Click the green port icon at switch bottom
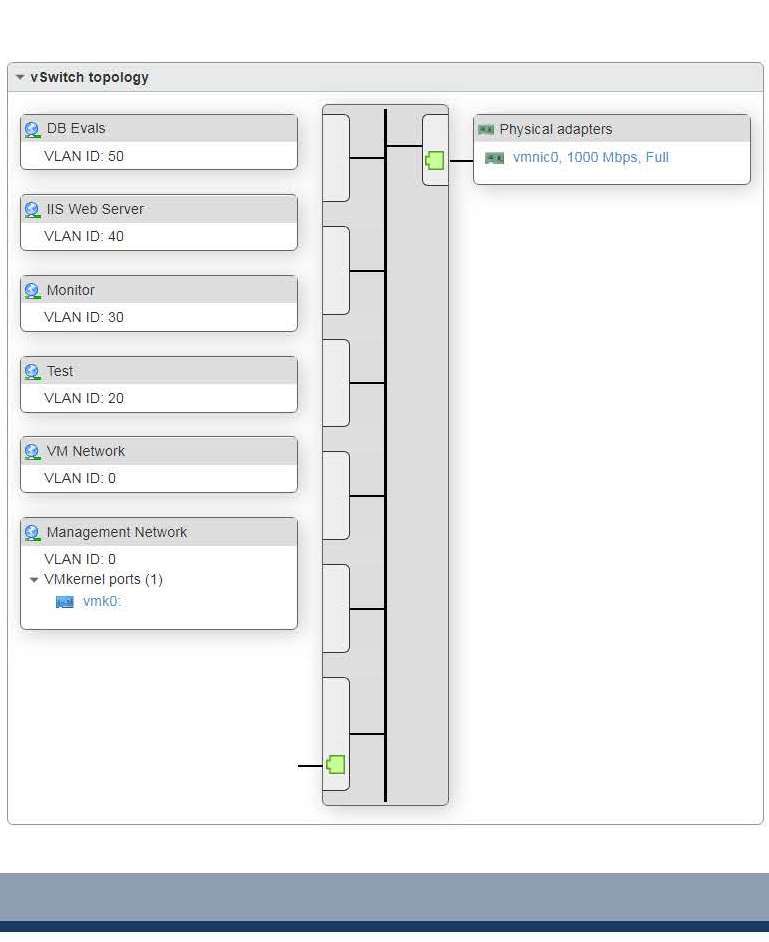769x942 pixels. [336, 764]
